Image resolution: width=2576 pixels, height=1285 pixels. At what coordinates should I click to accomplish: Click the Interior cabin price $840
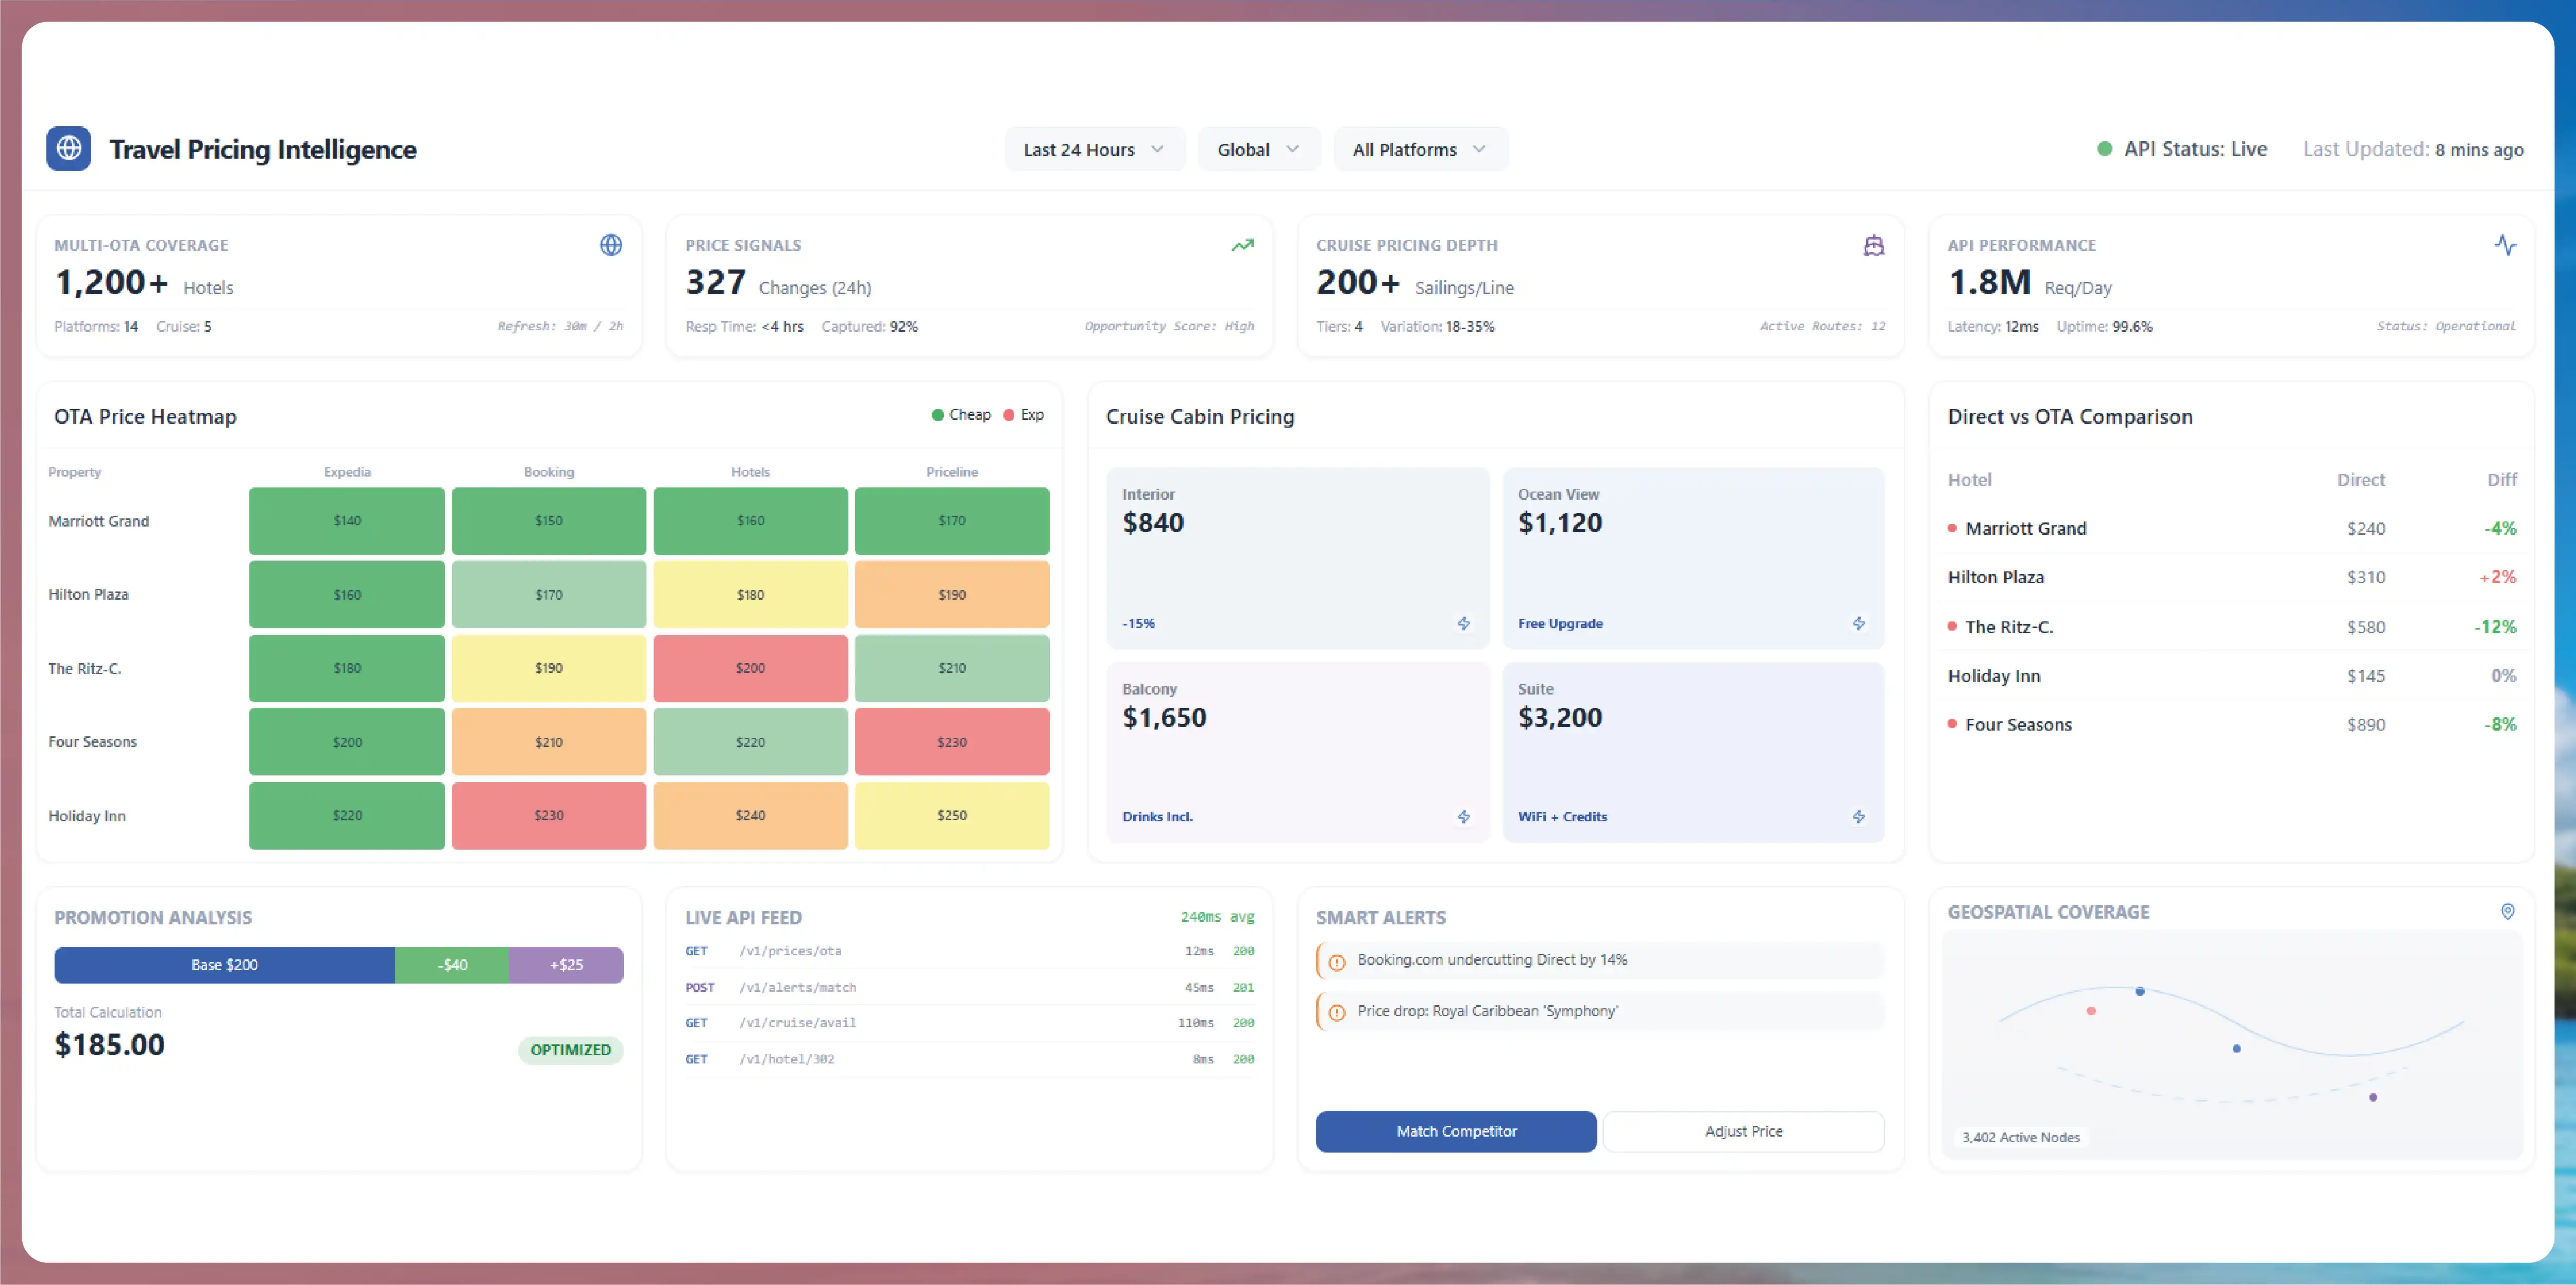pos(1153,523)
